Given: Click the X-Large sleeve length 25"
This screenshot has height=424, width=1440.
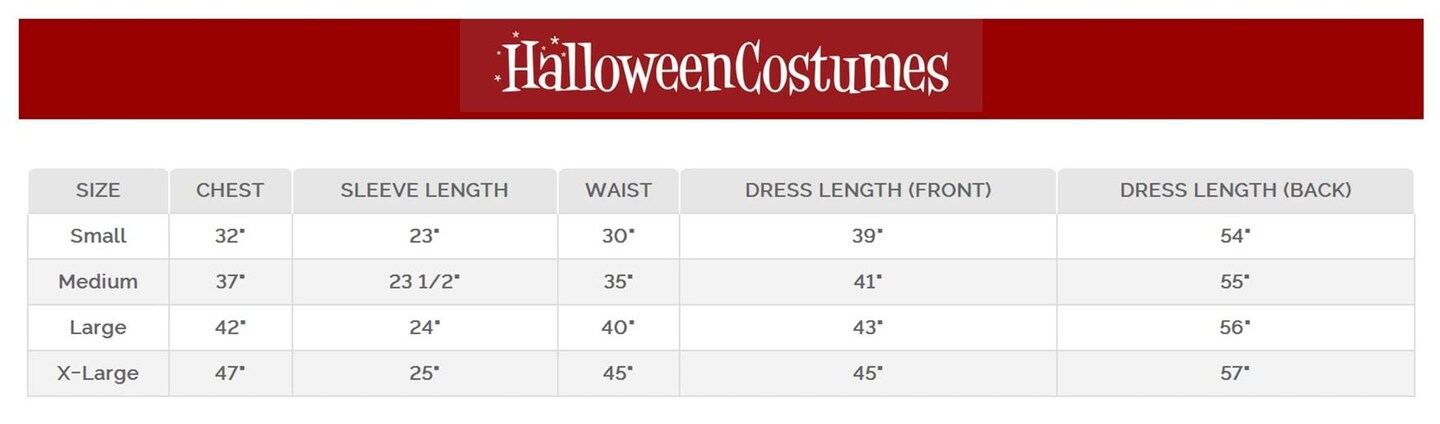Looking at the screenshot, I should [x=424, y=373].
